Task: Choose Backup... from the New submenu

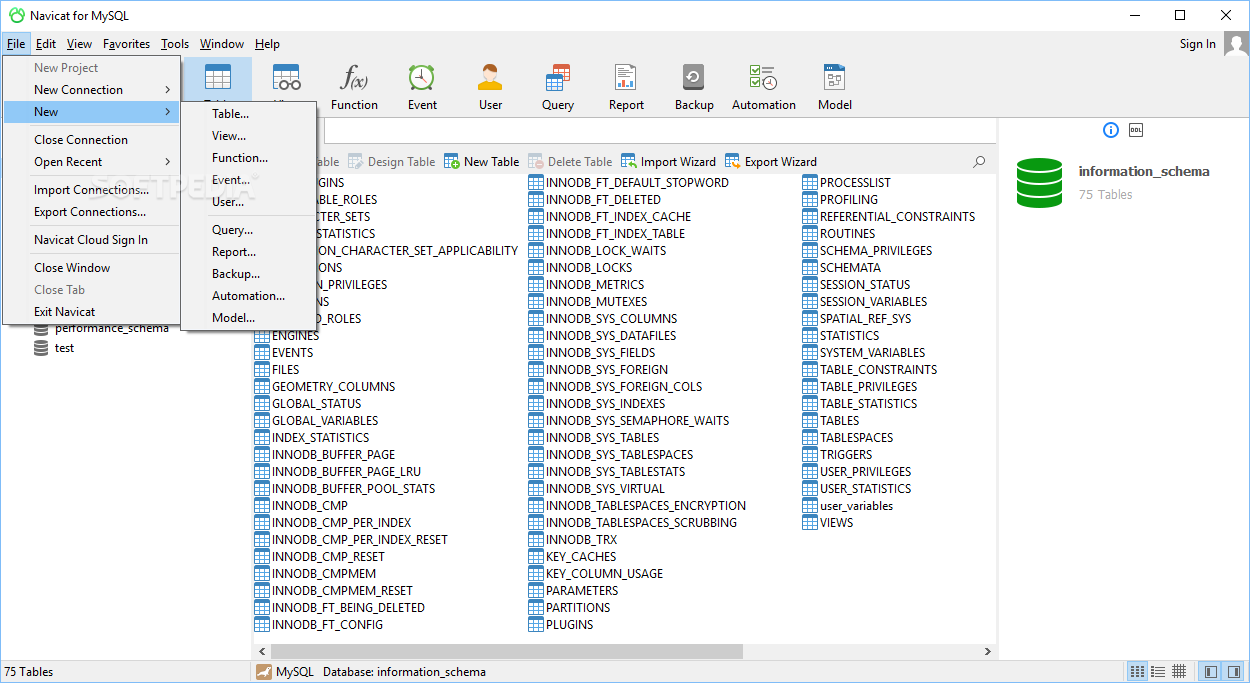Action: [249, 274]
